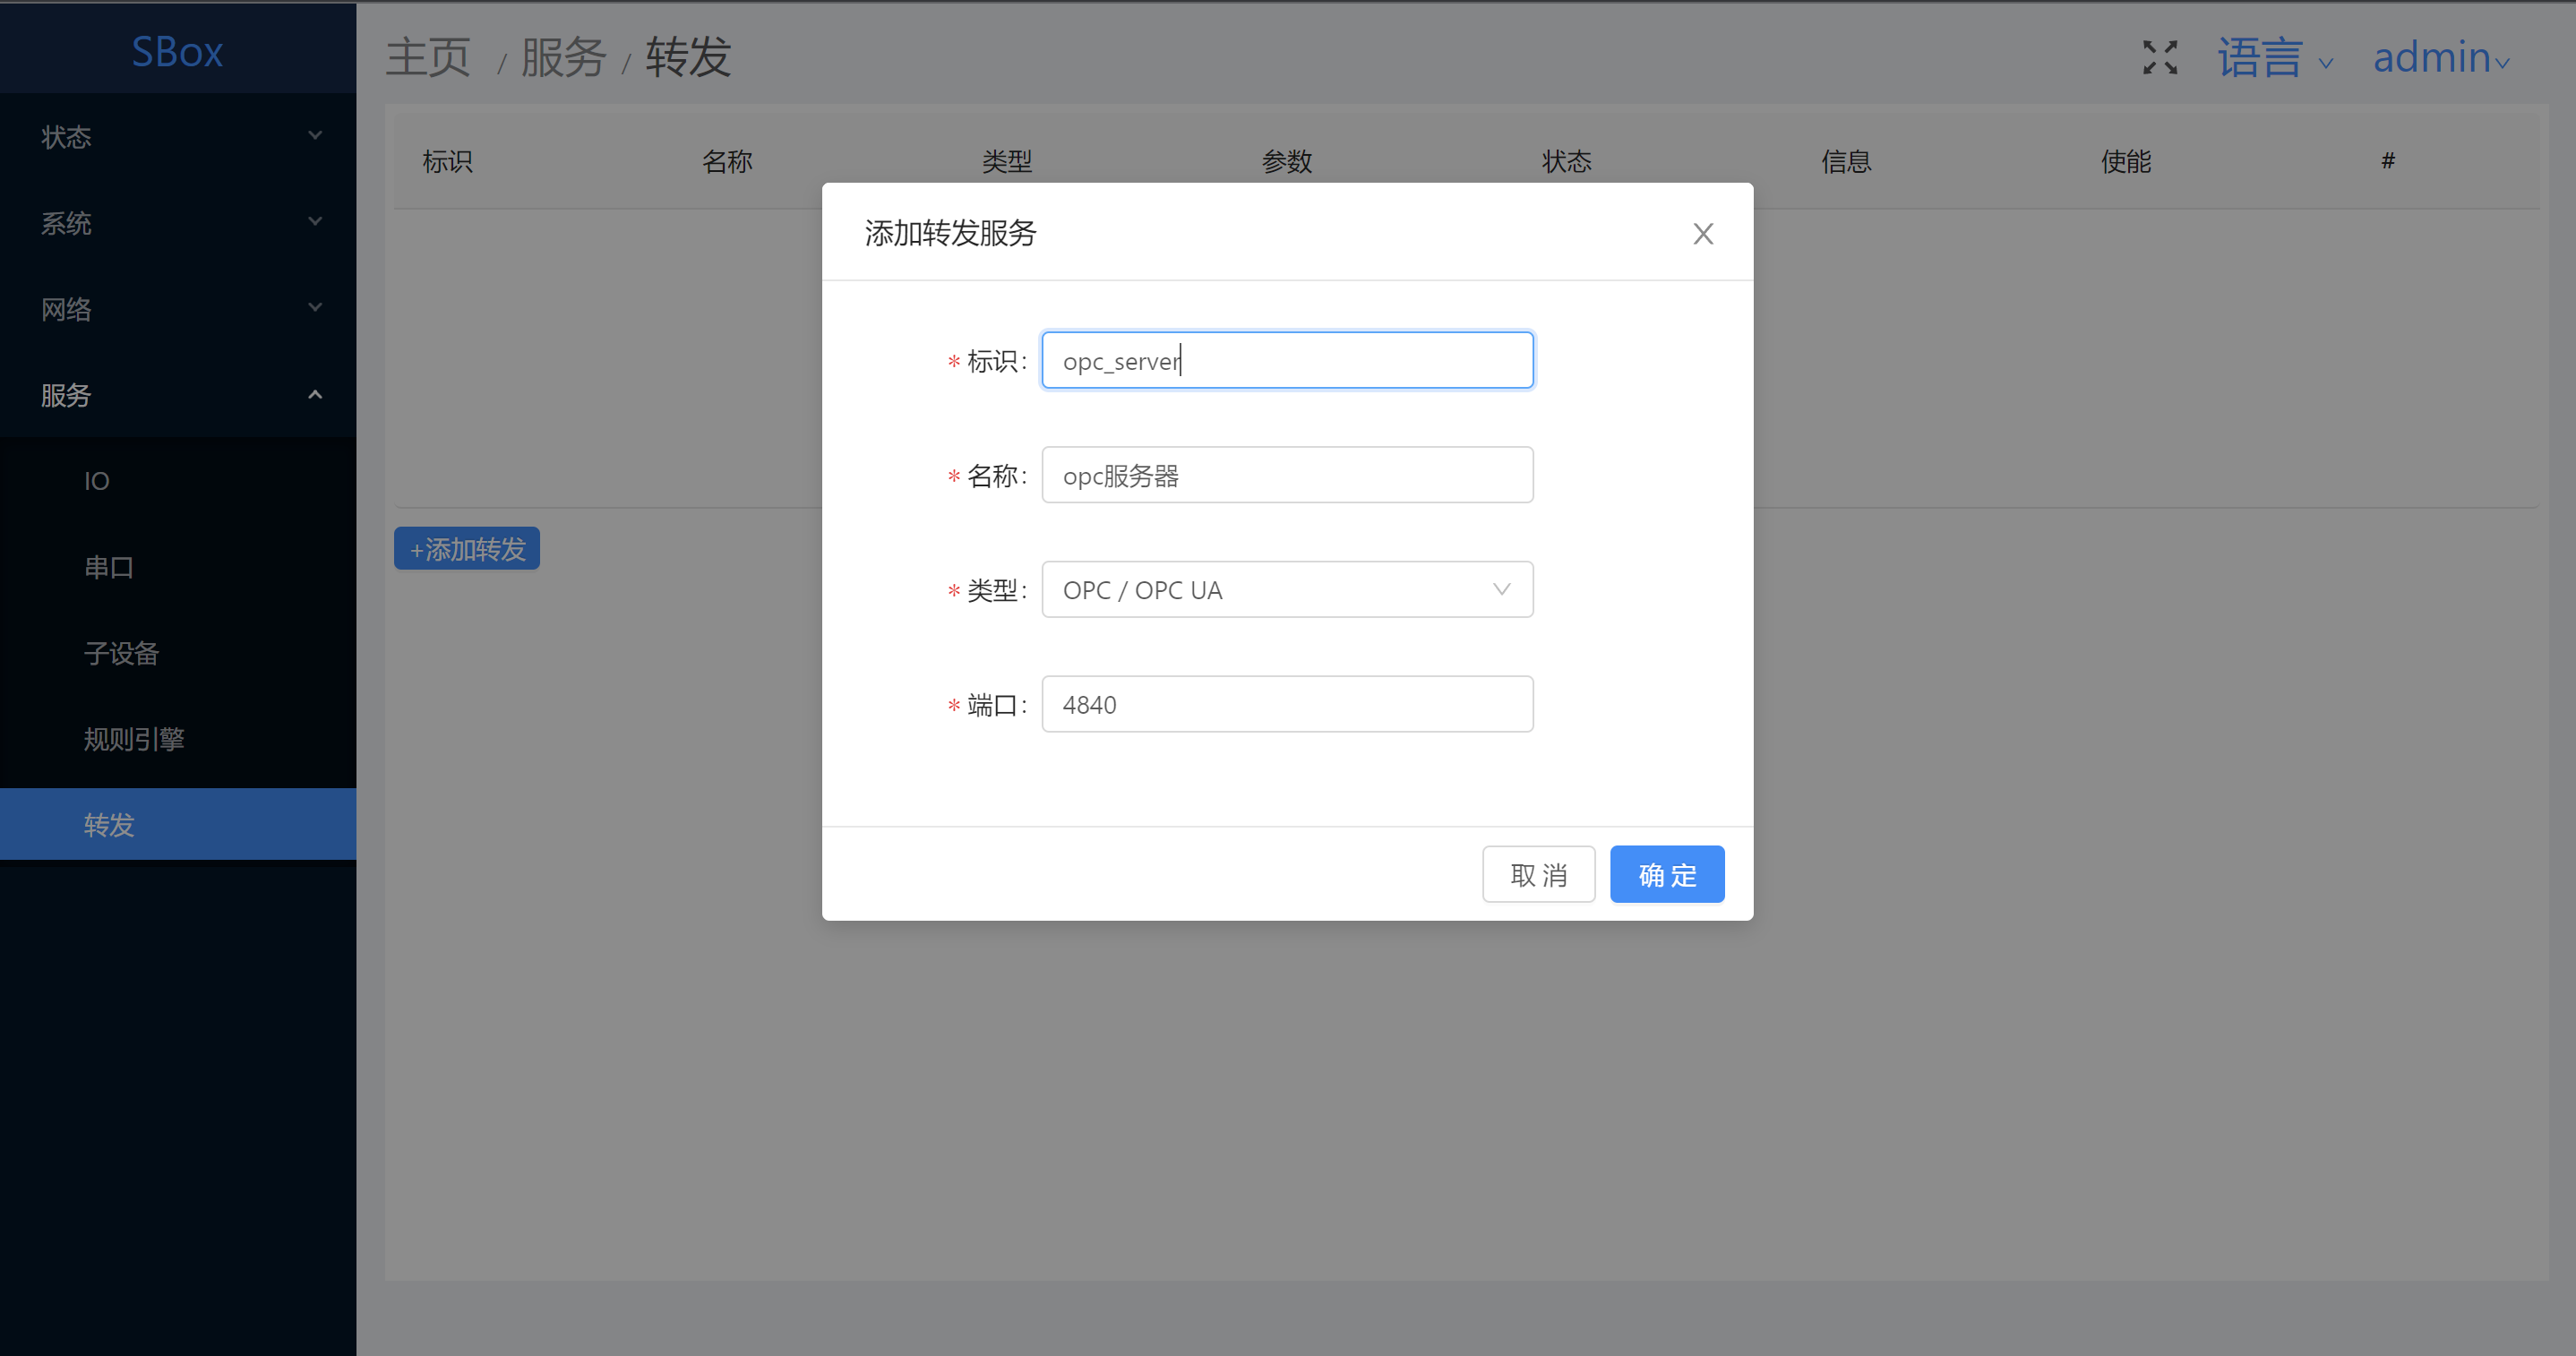Click the fullscreen toggle icon
Screen dimensions: 2576x1356
[2160, 57]
